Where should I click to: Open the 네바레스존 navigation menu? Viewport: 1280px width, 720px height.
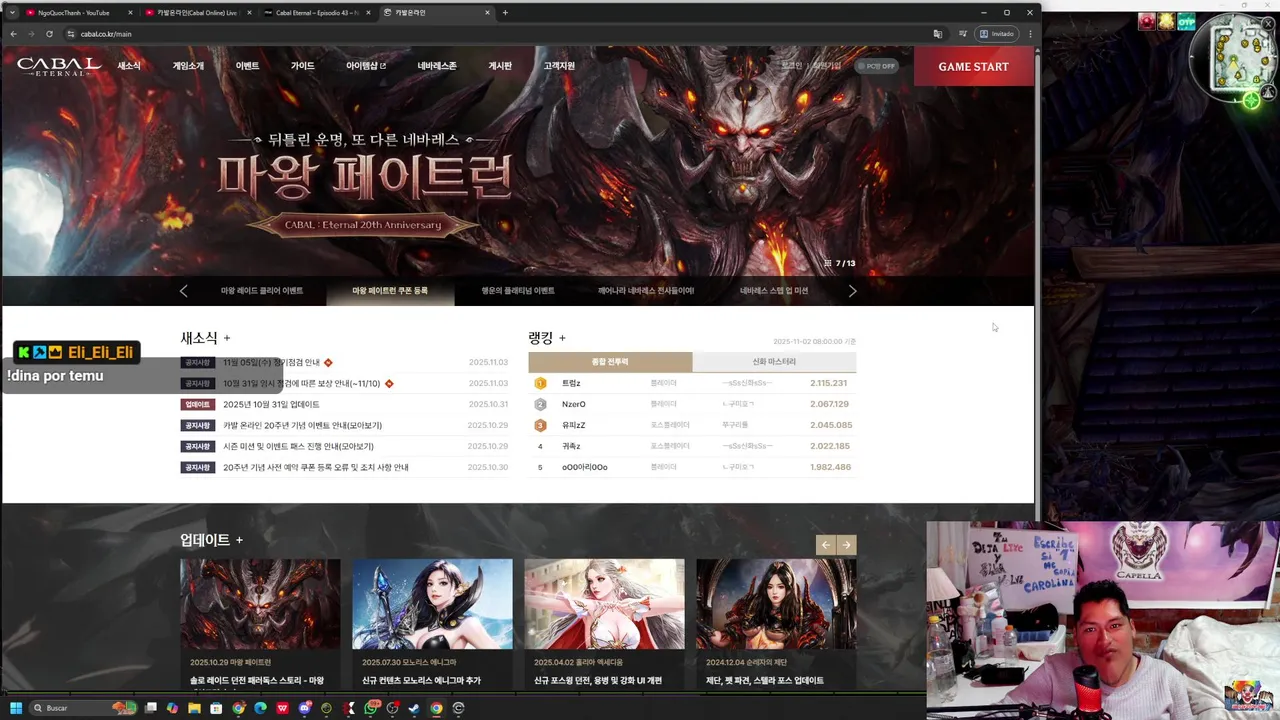pos(437,66)
